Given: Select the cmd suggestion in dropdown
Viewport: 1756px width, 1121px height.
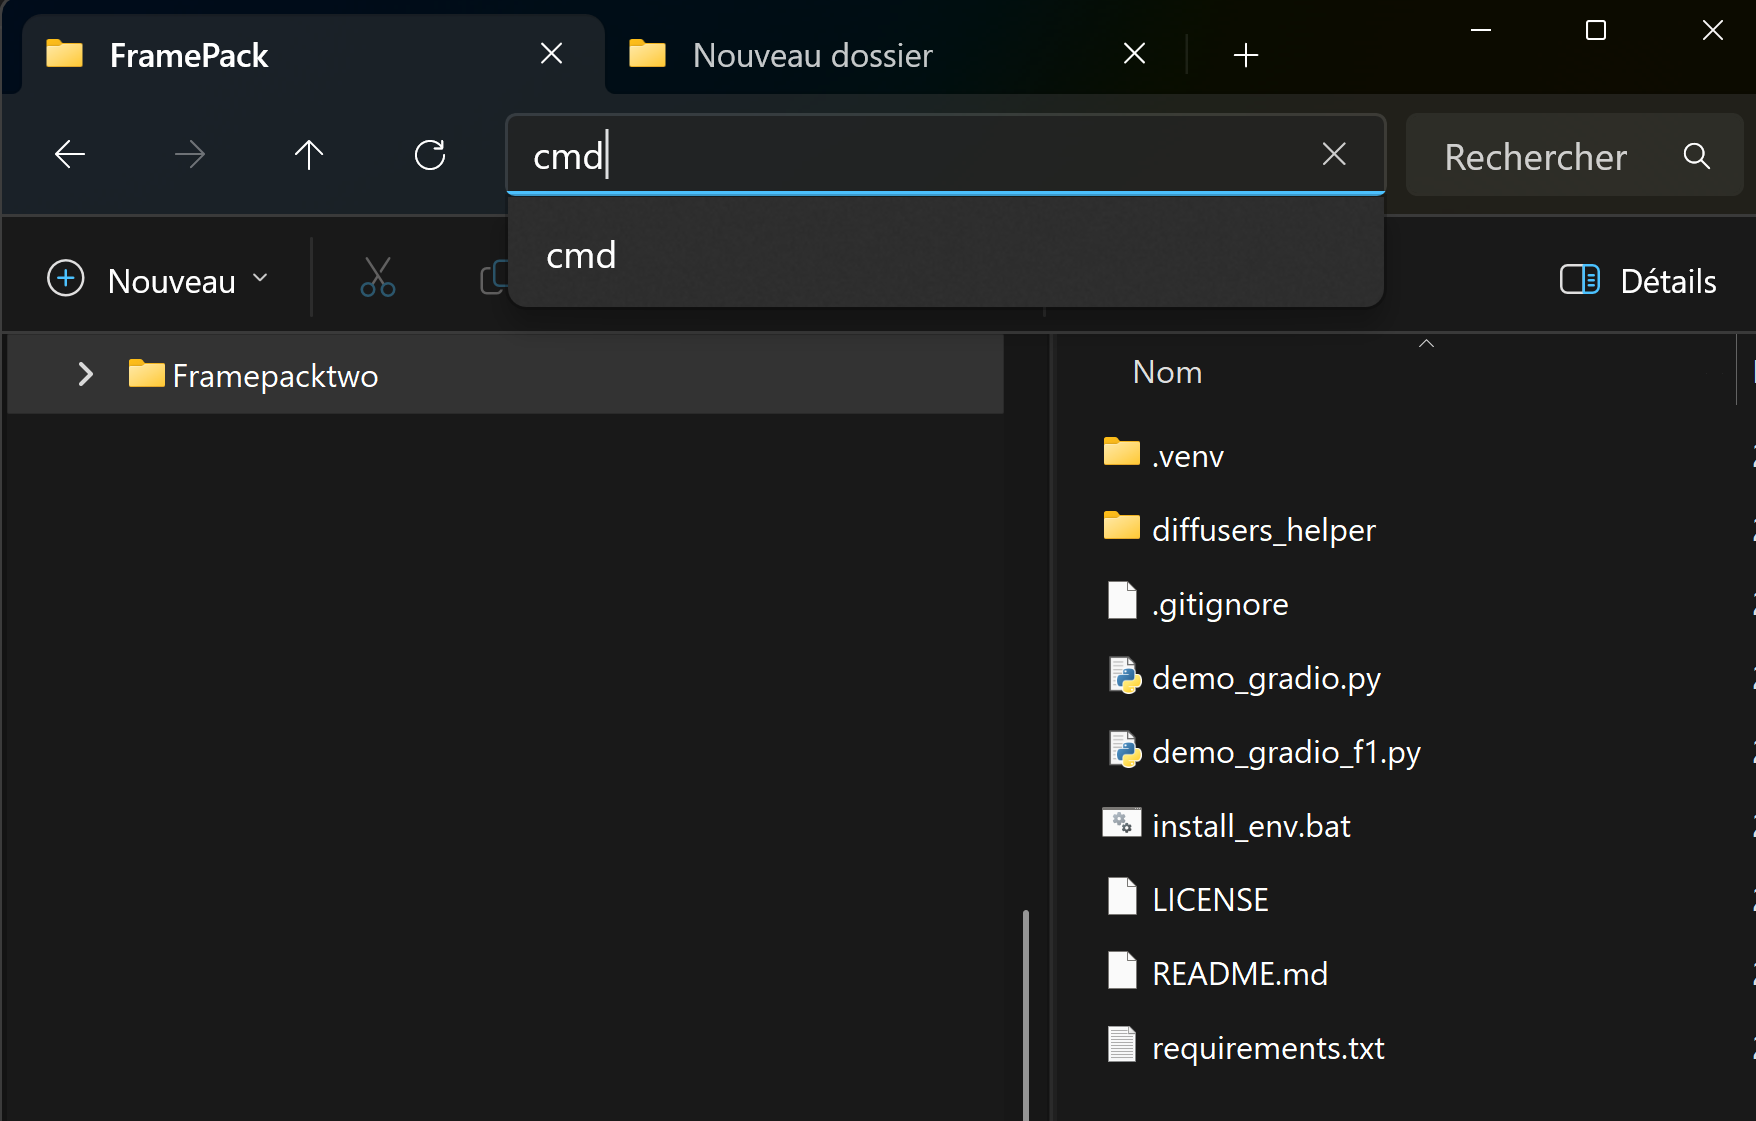Looking at the screenshot, I should click(945, 256).
